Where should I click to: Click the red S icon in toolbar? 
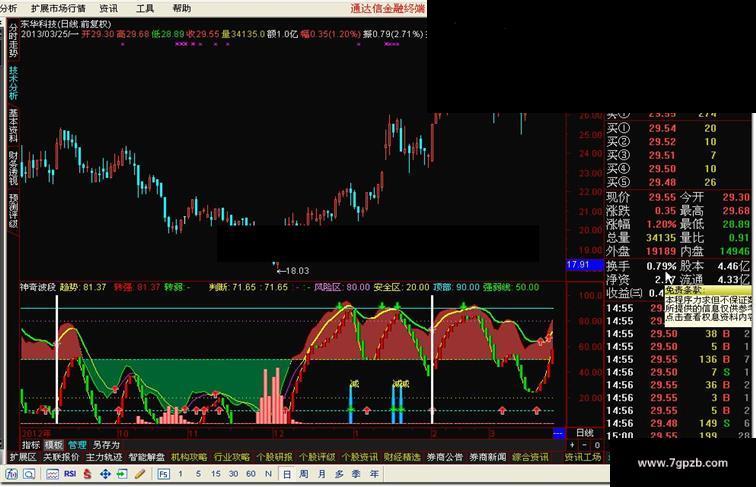point(87,474)
